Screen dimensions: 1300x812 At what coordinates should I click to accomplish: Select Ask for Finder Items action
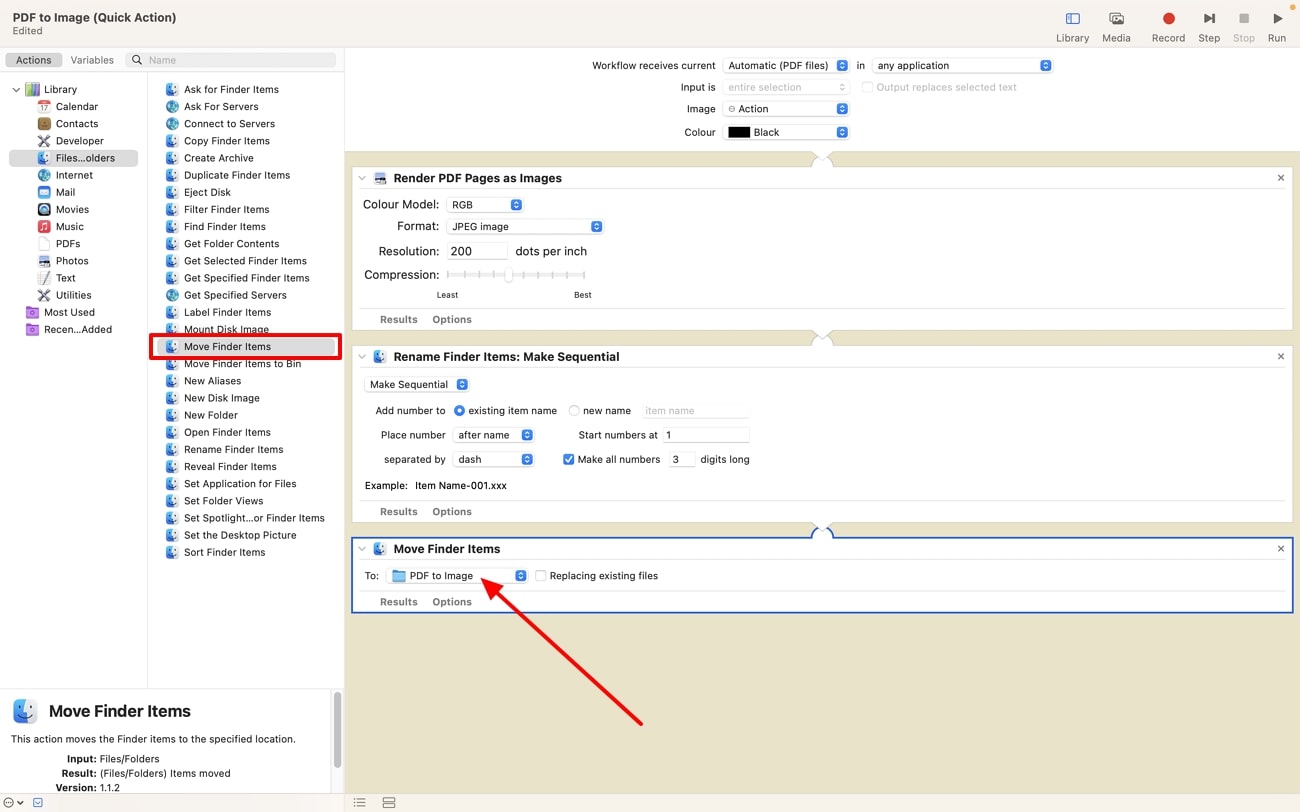click(231, 89)
